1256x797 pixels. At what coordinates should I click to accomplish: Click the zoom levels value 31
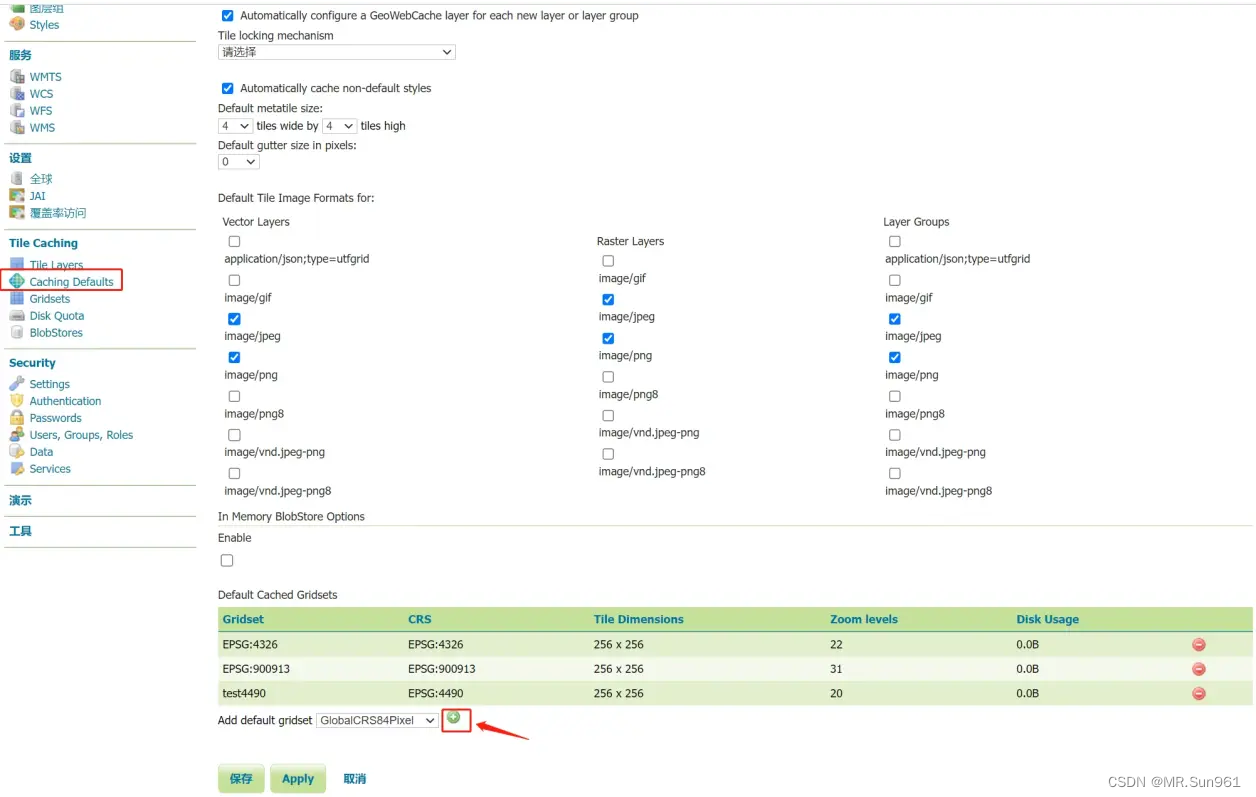(836, 669)
